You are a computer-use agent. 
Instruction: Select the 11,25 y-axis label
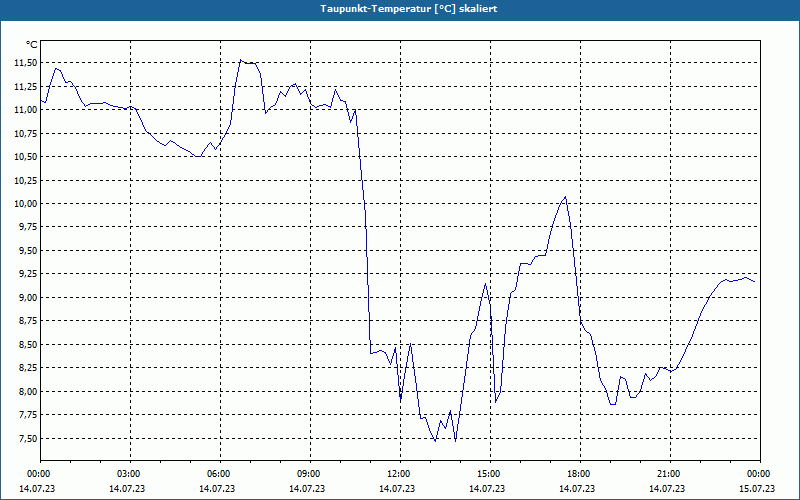26,86
